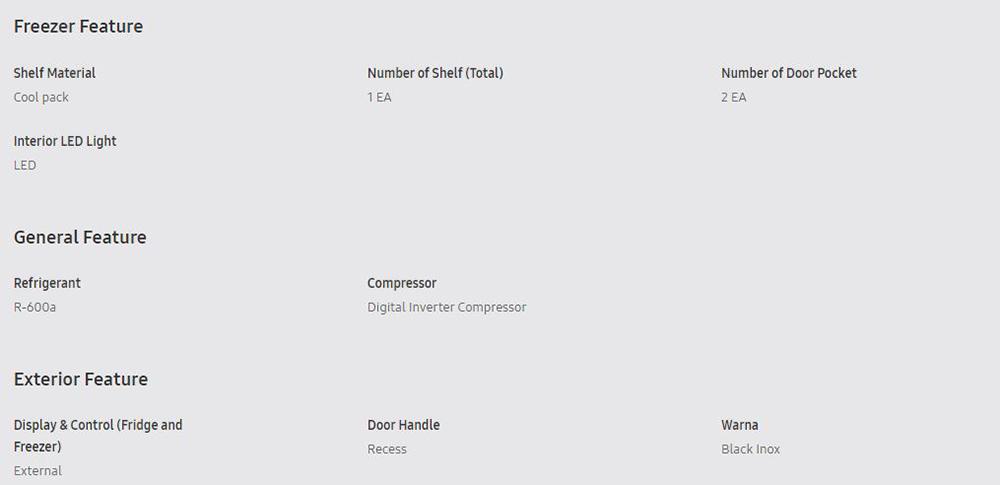1000x485 pixels.
Task: Select the R-600a refrigerant value
Action: pyautogui.click(x=35, y=307)
